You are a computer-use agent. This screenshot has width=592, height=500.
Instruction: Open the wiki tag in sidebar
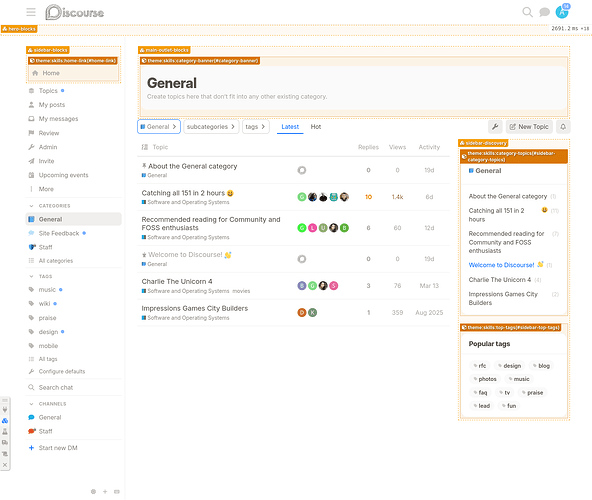coord(74,304)
